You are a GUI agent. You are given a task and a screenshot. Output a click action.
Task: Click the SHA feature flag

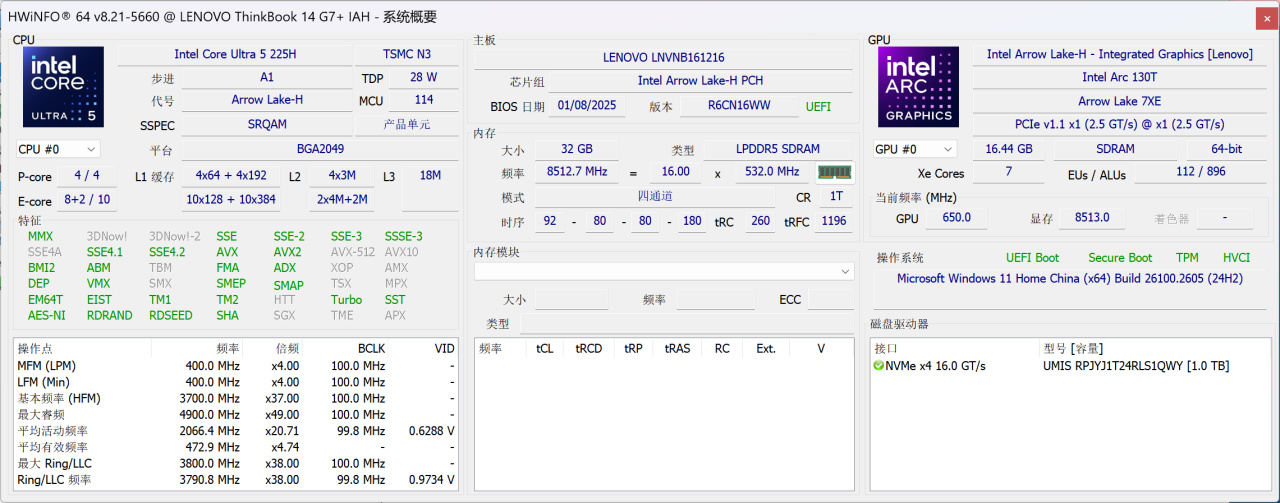click(x=227, y=315)
